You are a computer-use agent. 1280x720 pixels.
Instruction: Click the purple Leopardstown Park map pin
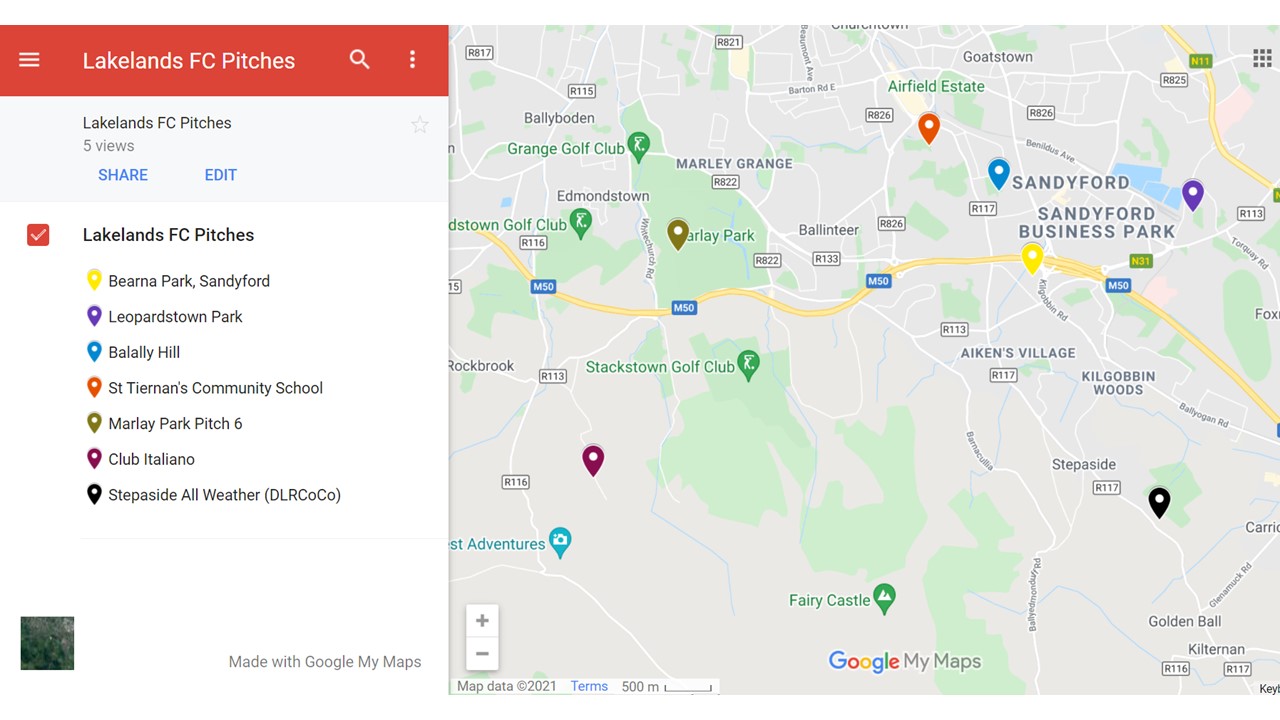click(1192, 194)
